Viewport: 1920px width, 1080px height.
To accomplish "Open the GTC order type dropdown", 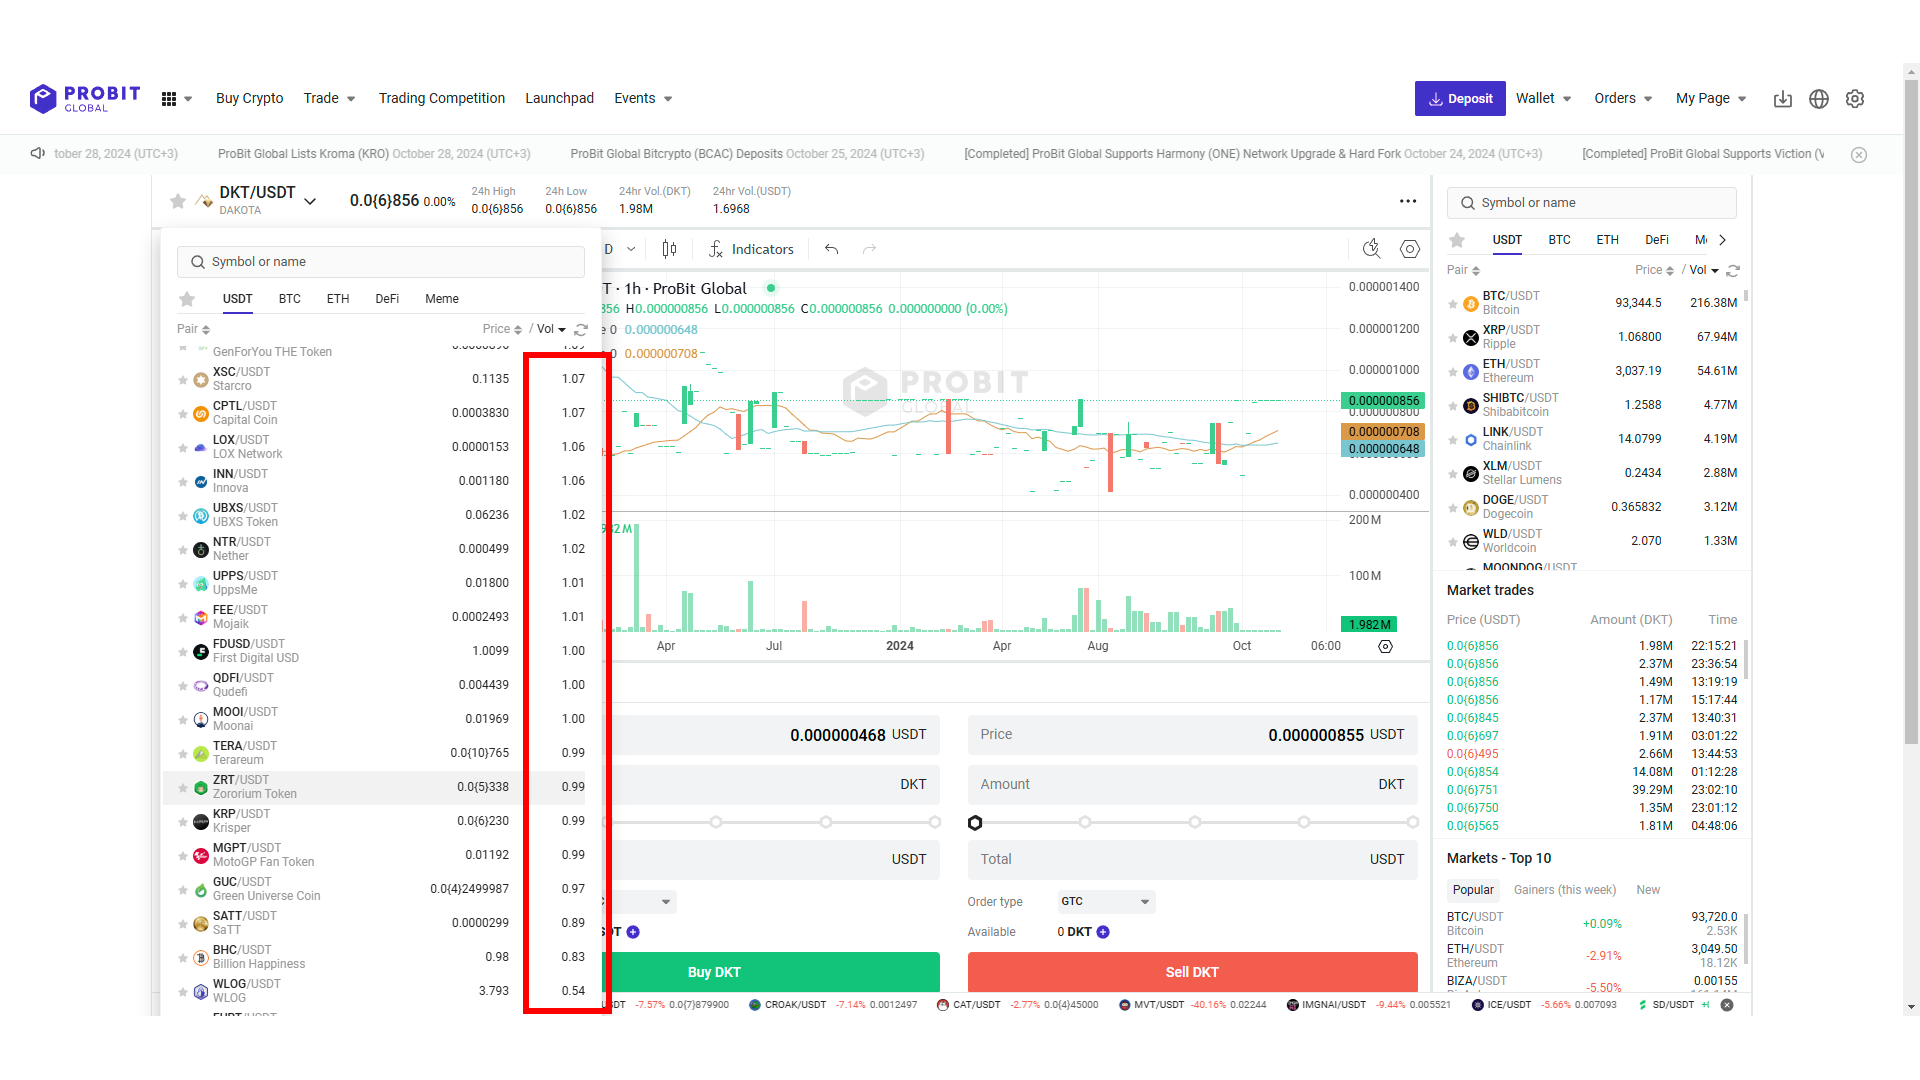I will click(1106, 902).
